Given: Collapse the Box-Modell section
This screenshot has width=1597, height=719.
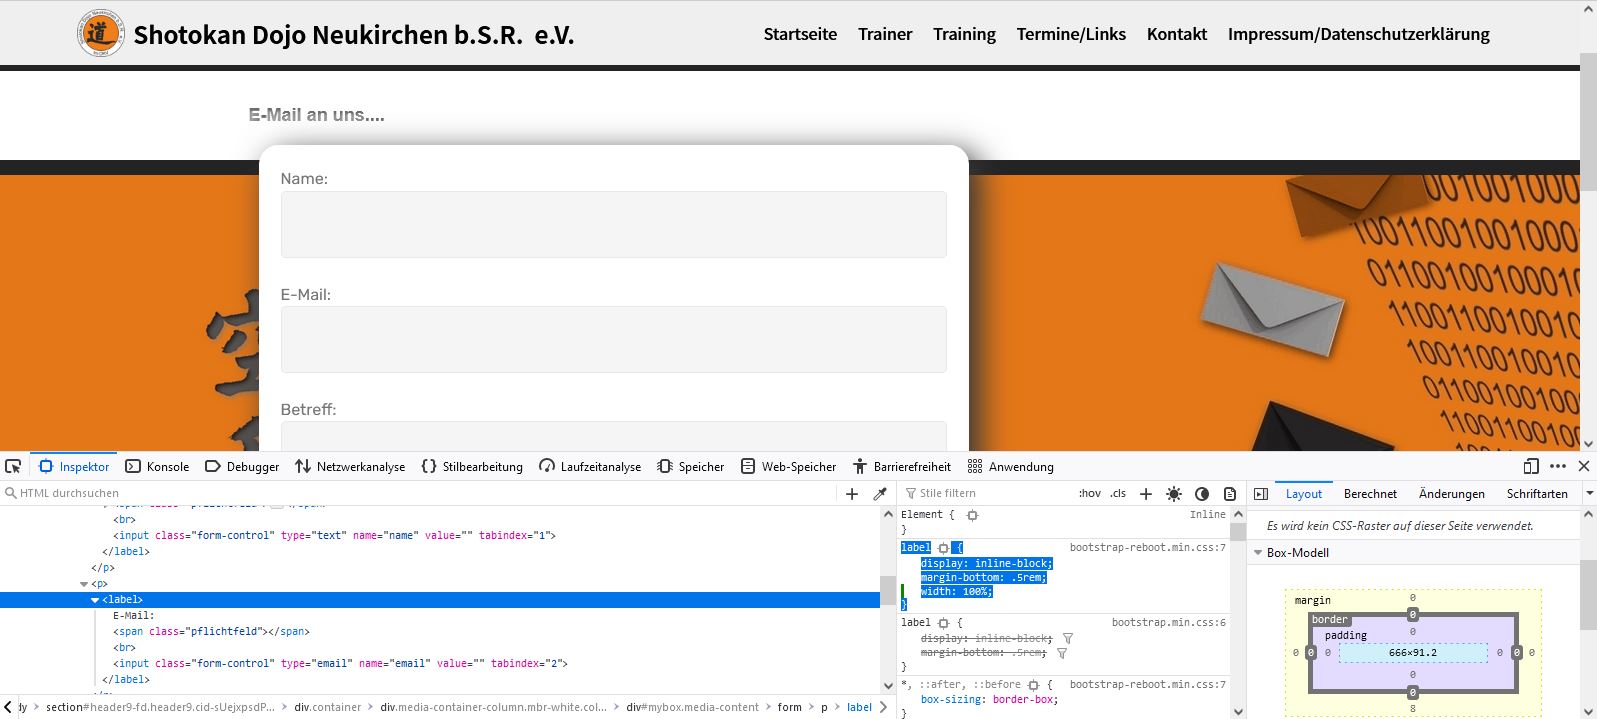Looking at the screenshot, I should pyautogui.click(x=1258, y=552).
